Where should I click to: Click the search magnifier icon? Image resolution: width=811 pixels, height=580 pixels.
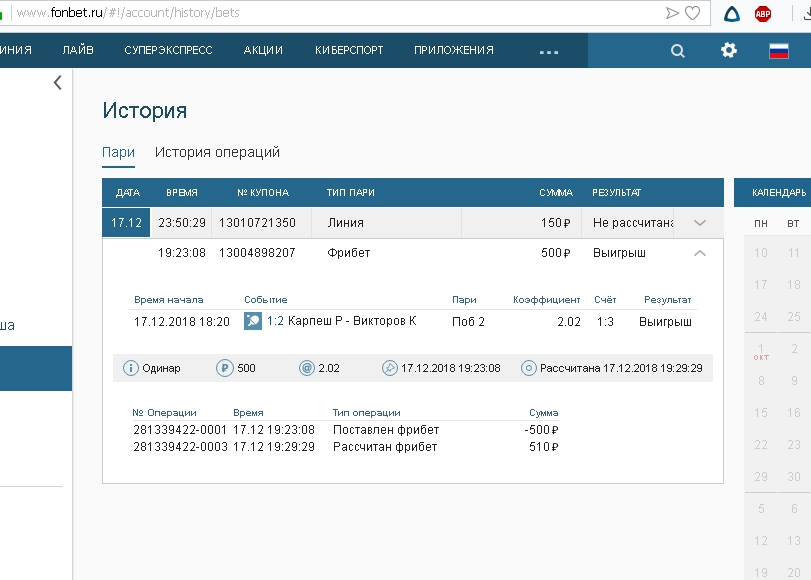[678, 51]
